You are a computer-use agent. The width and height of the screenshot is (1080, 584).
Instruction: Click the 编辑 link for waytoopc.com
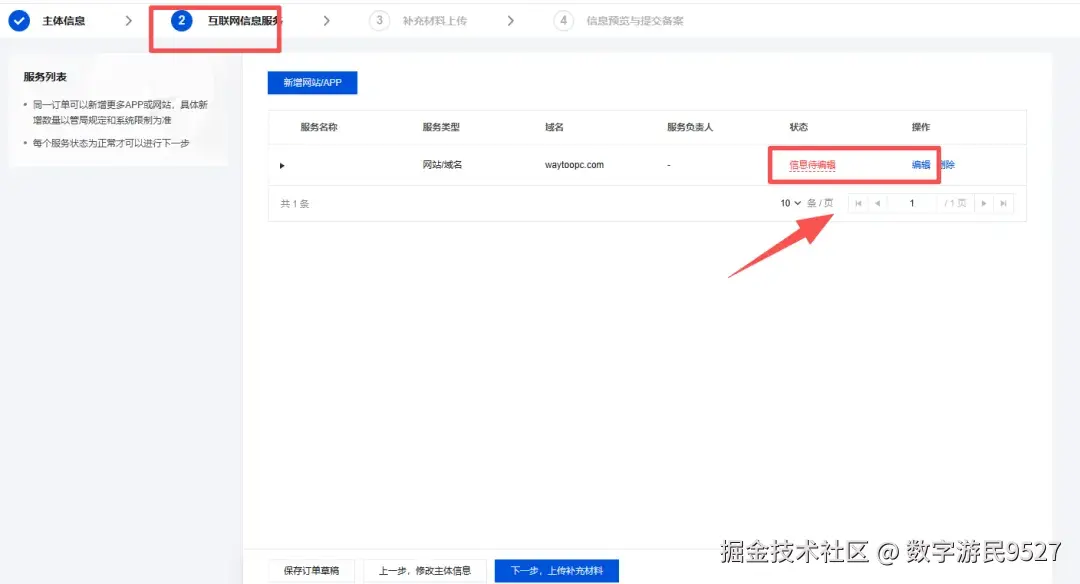tap(920, 164)
